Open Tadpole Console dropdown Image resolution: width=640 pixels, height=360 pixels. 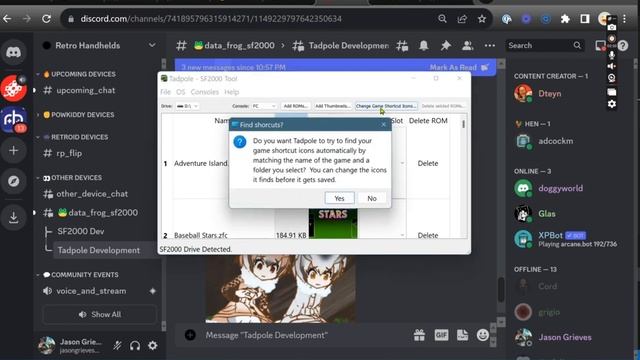coord(264,106)
